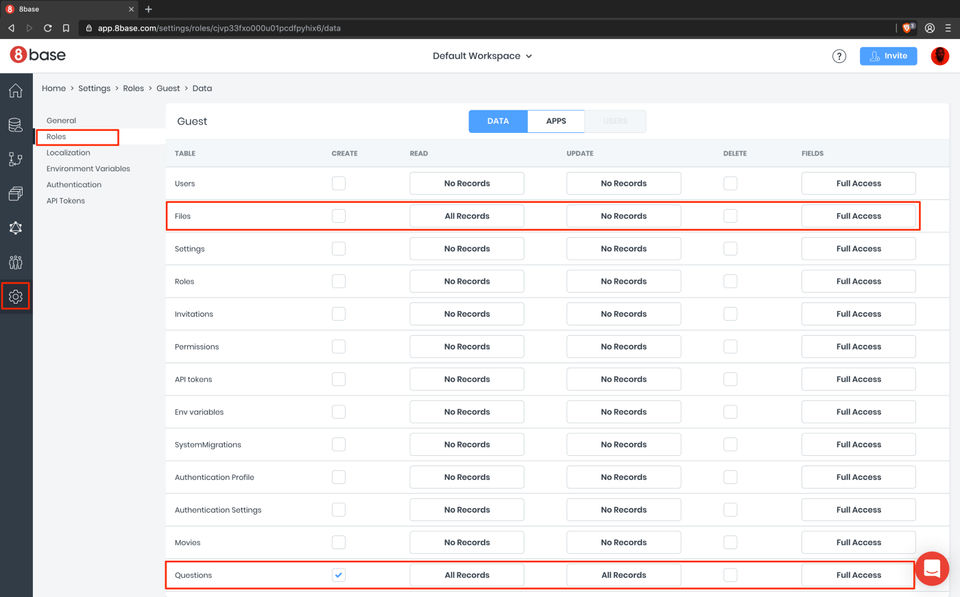Open the GraphQL API Explorer icon

15,228
